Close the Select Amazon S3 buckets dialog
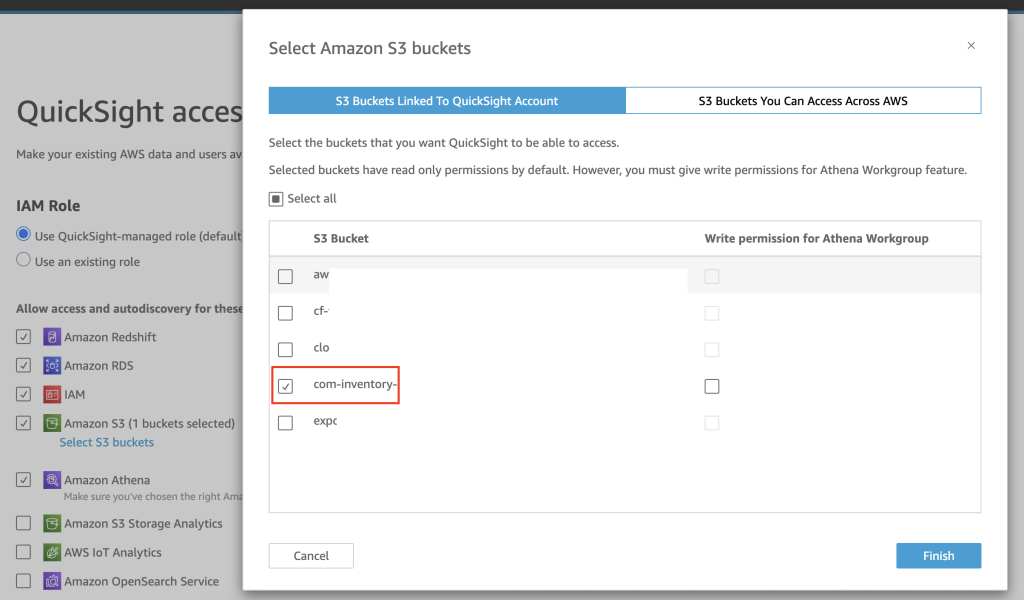Screen dimensions: 1024x600 [x=971, y=46]
